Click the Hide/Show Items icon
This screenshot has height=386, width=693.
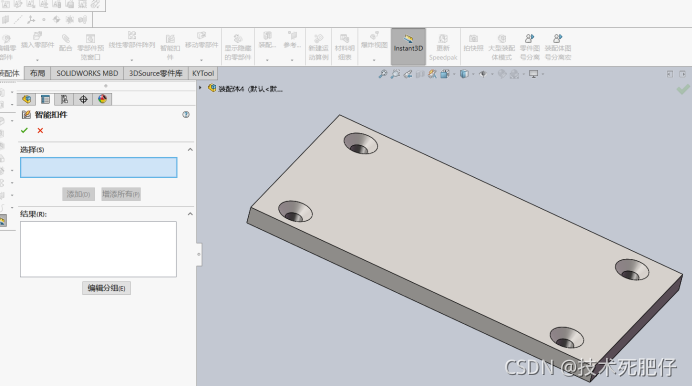coord(483,74)
